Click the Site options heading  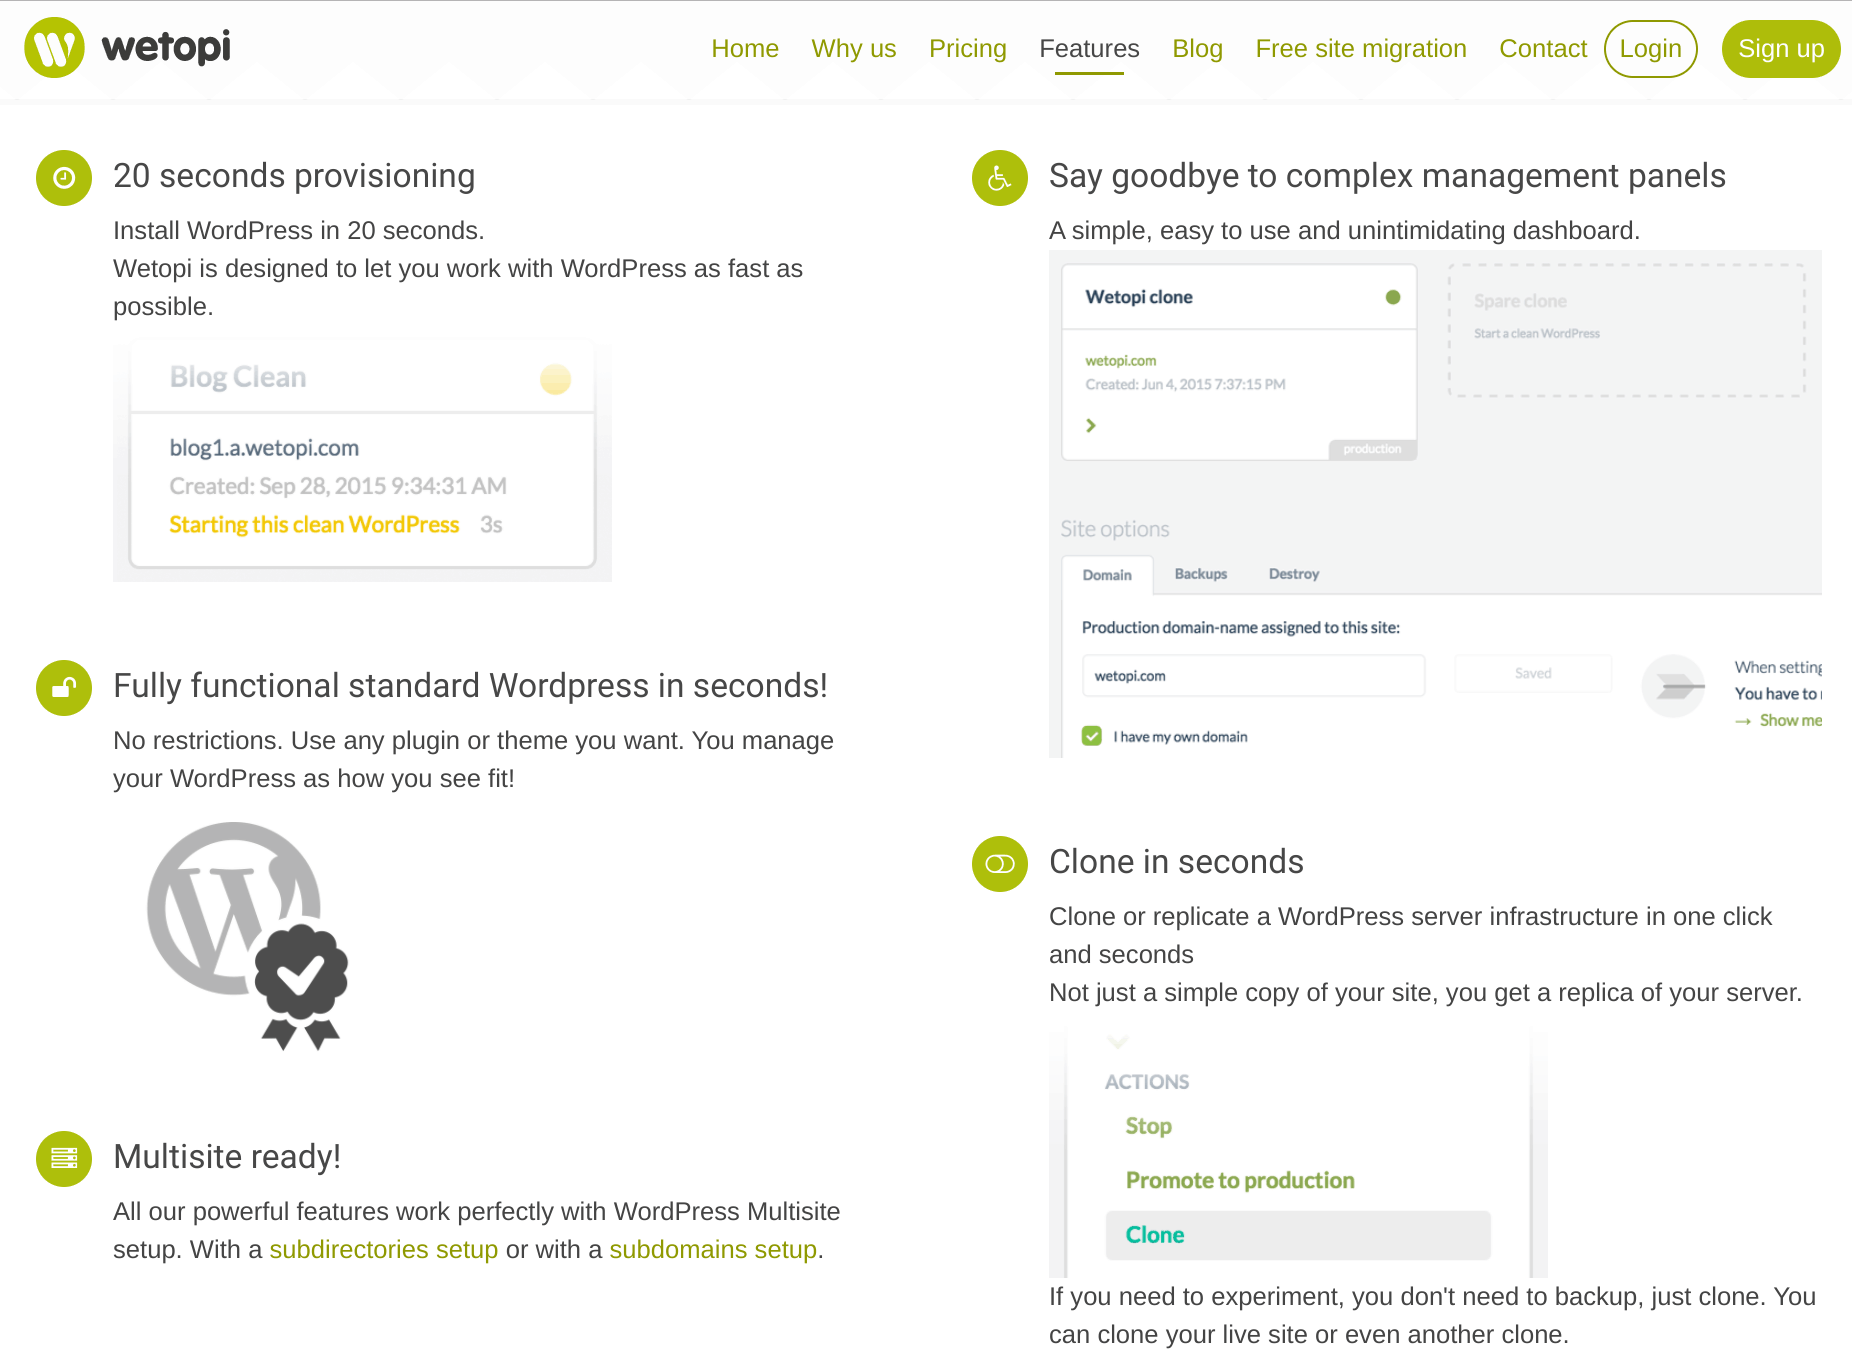(1115, 529)
